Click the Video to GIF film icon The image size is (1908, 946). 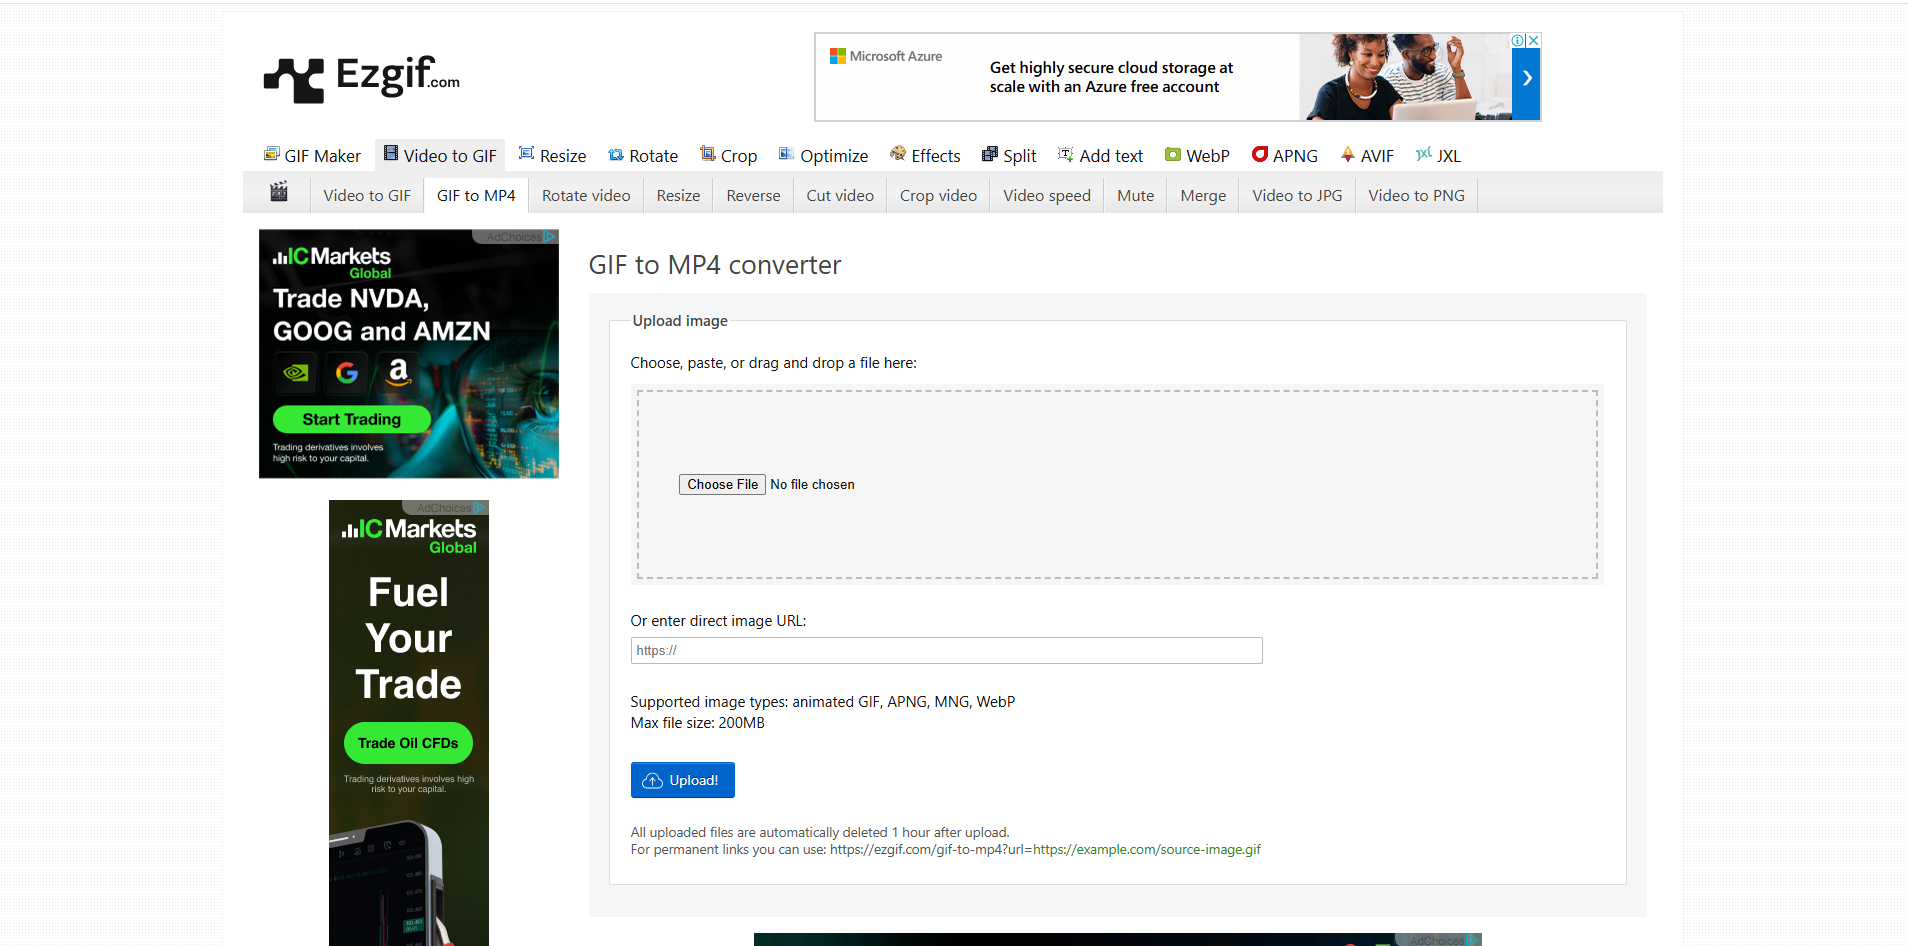[x=391, y=154]
